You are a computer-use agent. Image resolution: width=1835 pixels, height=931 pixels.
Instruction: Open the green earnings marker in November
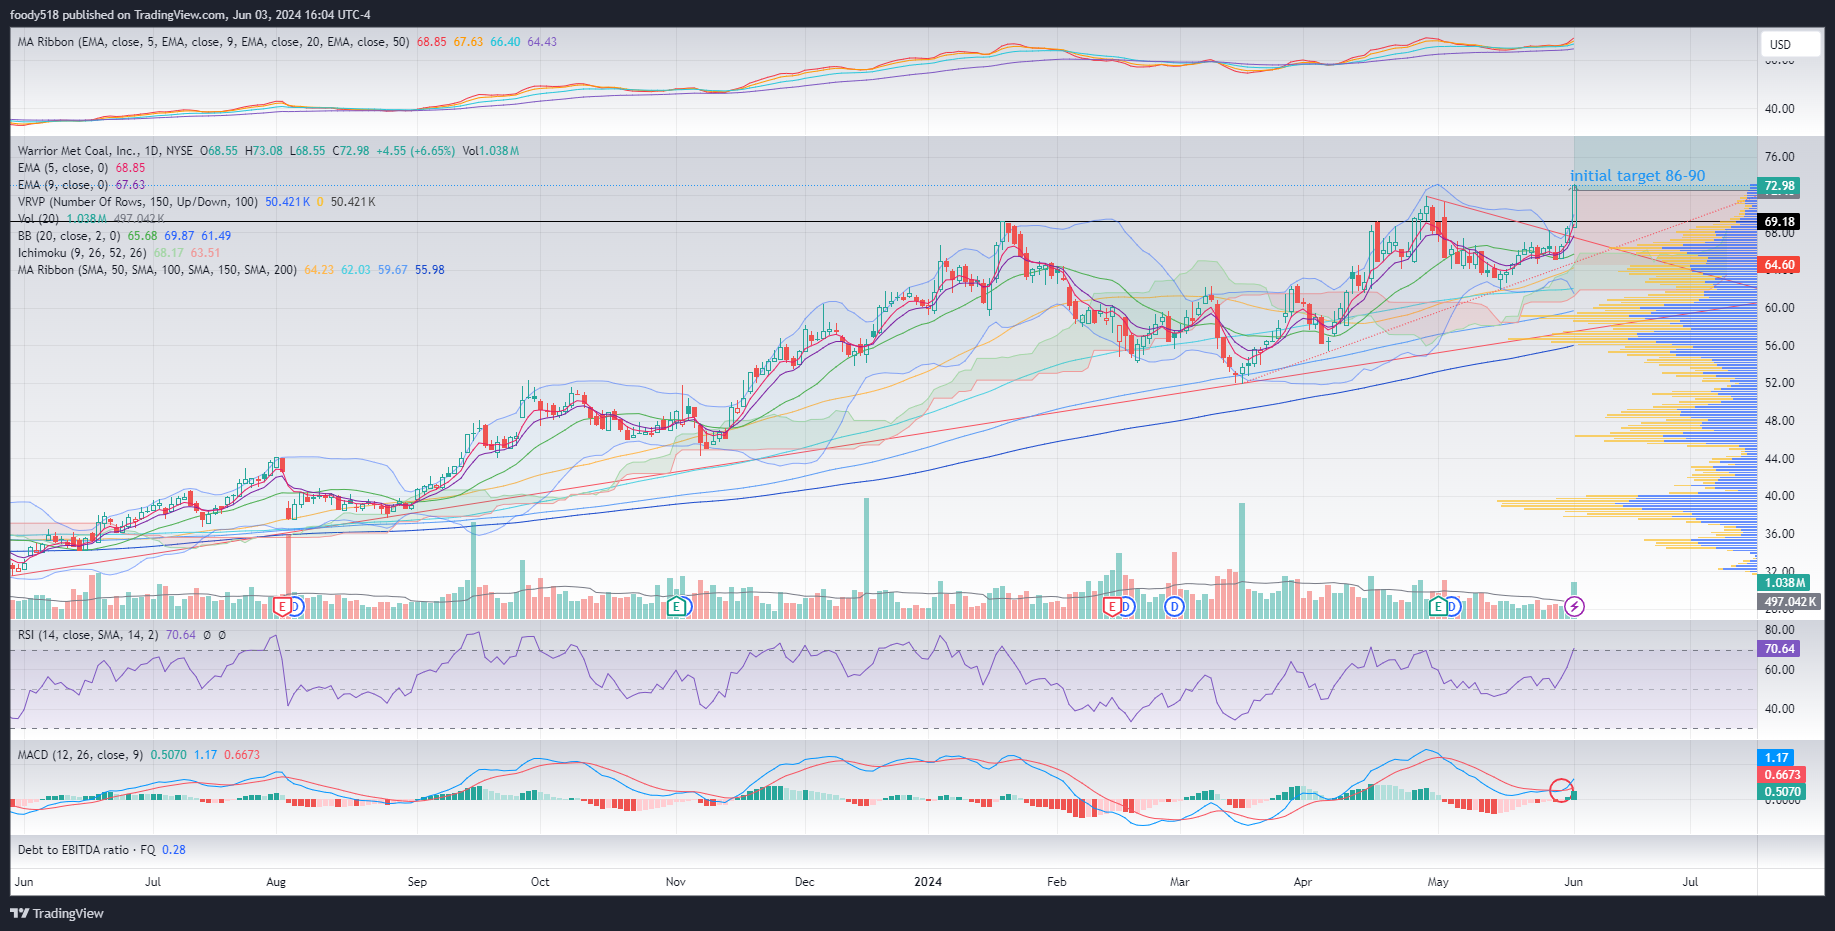tap(677, 606)
